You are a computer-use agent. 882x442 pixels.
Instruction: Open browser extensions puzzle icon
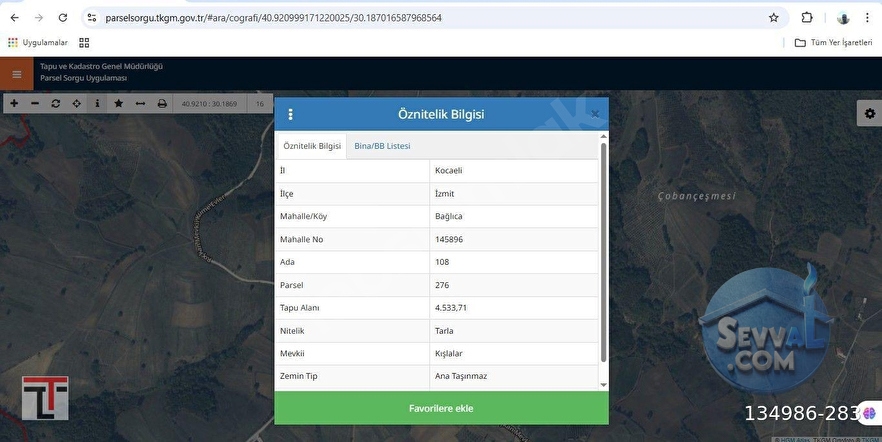pos(807,17)
